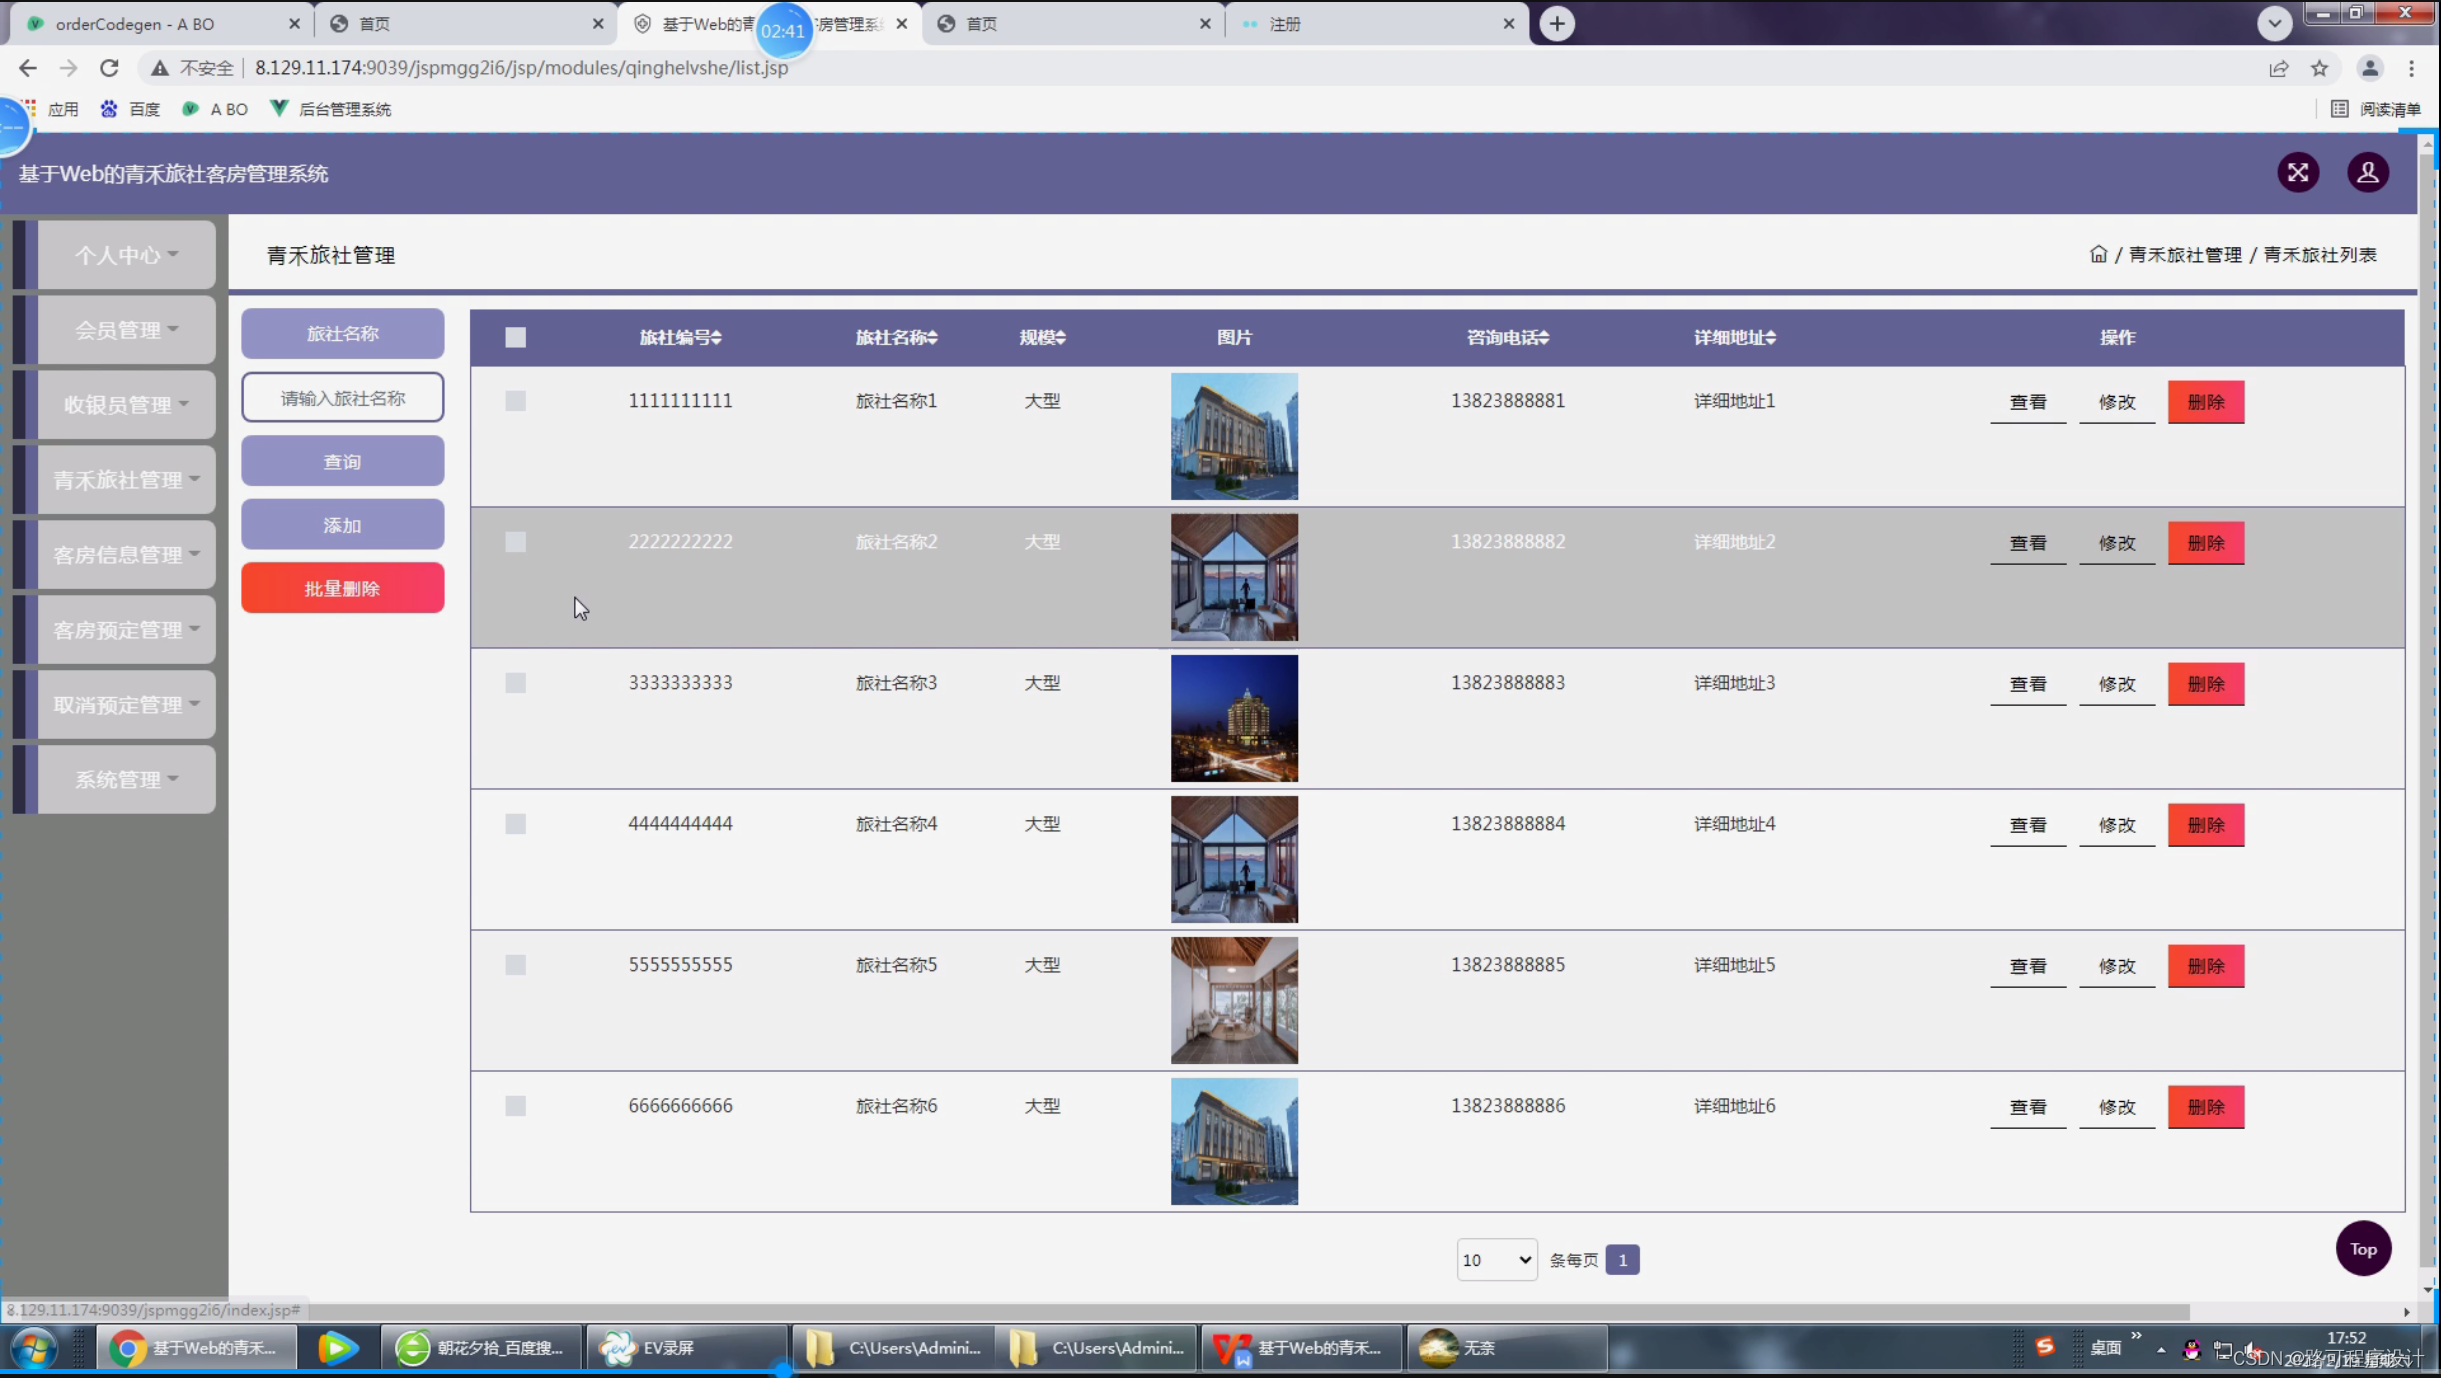Screen dimensions: 2441x1378
Task: Reload the page with refresh icon
Action: [x=109, y=68]
